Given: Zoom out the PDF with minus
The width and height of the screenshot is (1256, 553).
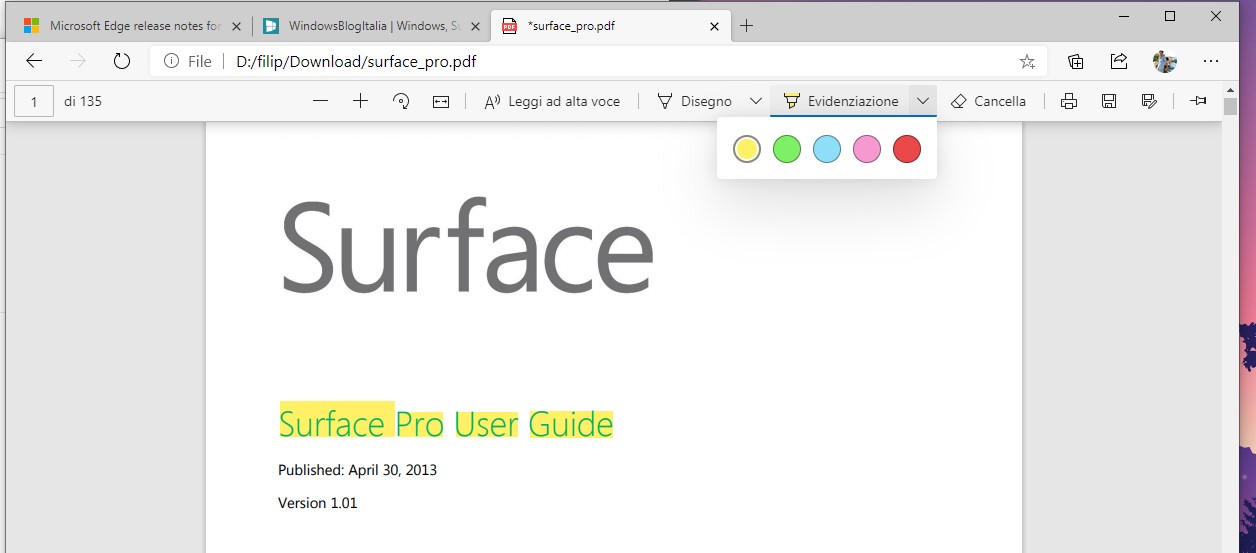Looking at the screenshot, I should pos(320,101).
